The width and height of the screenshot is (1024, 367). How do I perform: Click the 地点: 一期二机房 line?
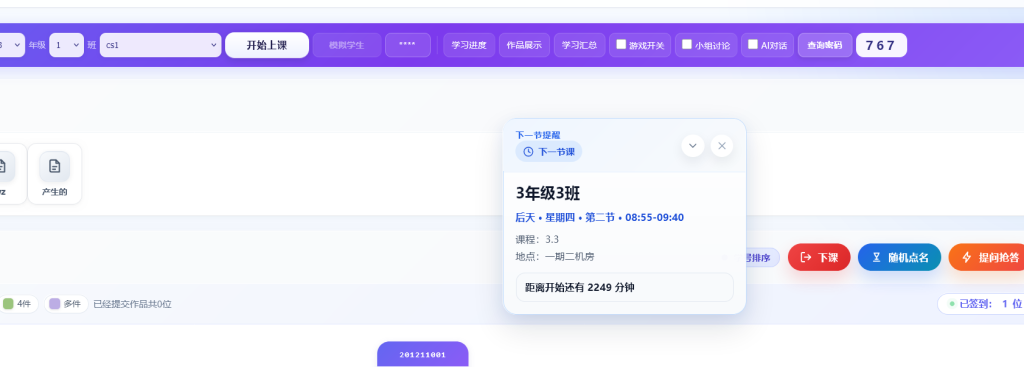click(555, 257)
